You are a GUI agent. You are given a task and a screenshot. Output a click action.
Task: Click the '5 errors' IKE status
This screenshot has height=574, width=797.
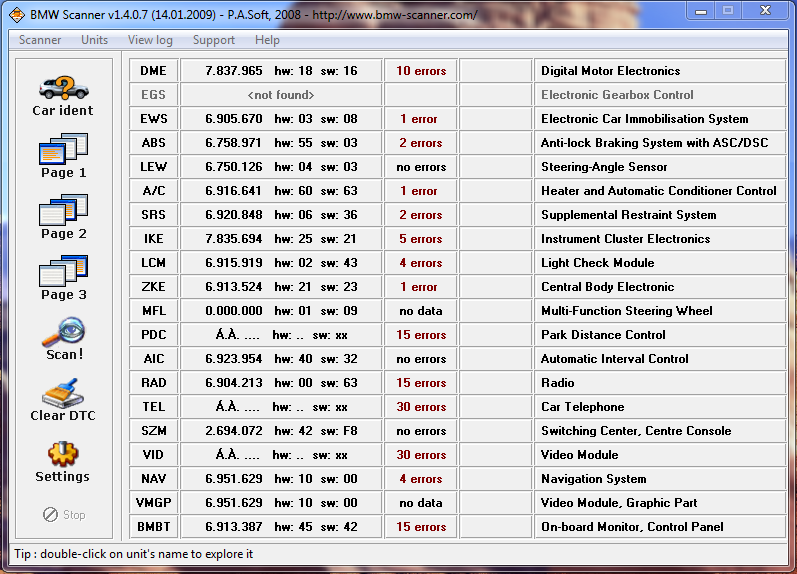pyautogui.click(x=421, y=238)
